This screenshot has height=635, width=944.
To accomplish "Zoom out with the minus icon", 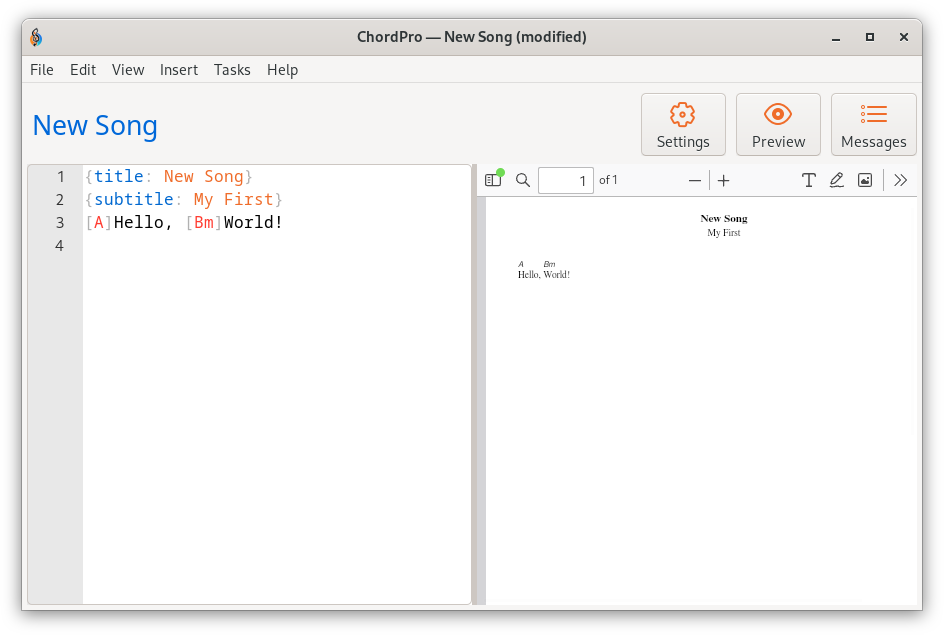I will click(x=695, y=181).
